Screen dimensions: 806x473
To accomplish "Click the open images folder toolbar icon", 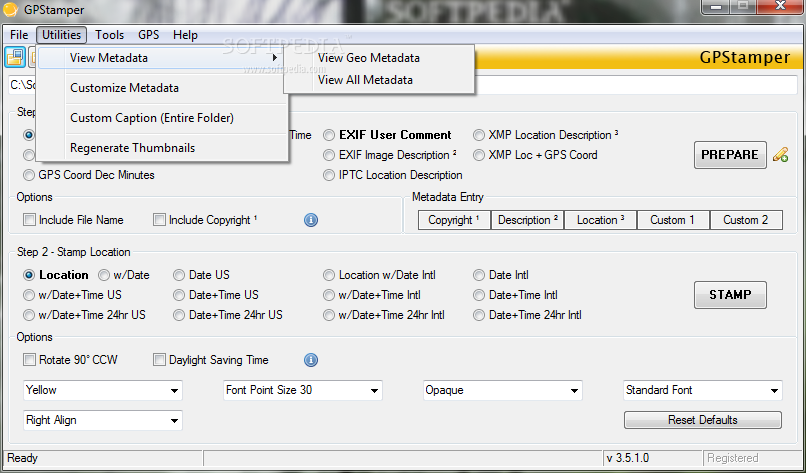I will point(15,57).
